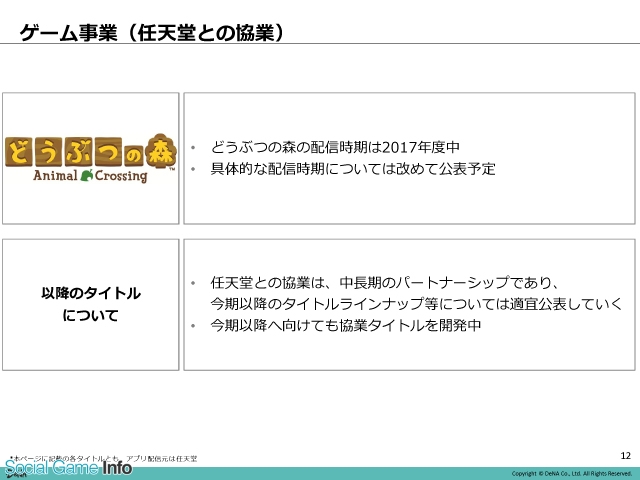Select the line どうぶつの森の配信時期は2017年度中
640x480 pixels.
335,147
